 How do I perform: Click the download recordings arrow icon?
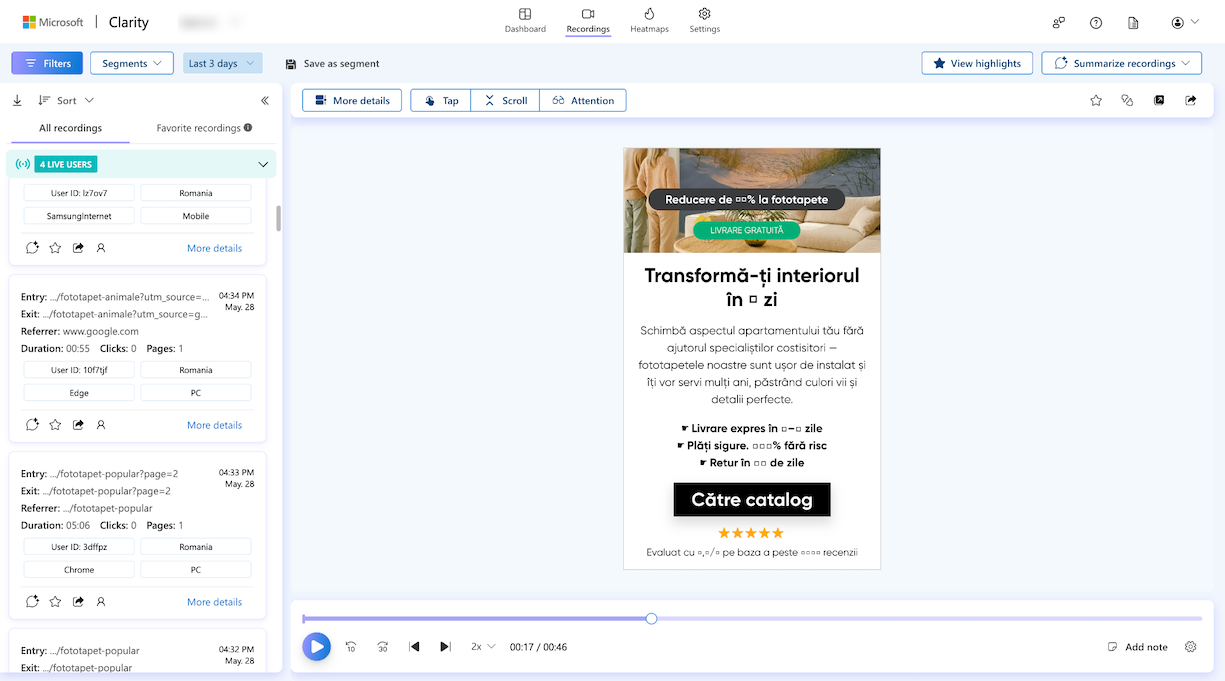(x=17, y=100)
